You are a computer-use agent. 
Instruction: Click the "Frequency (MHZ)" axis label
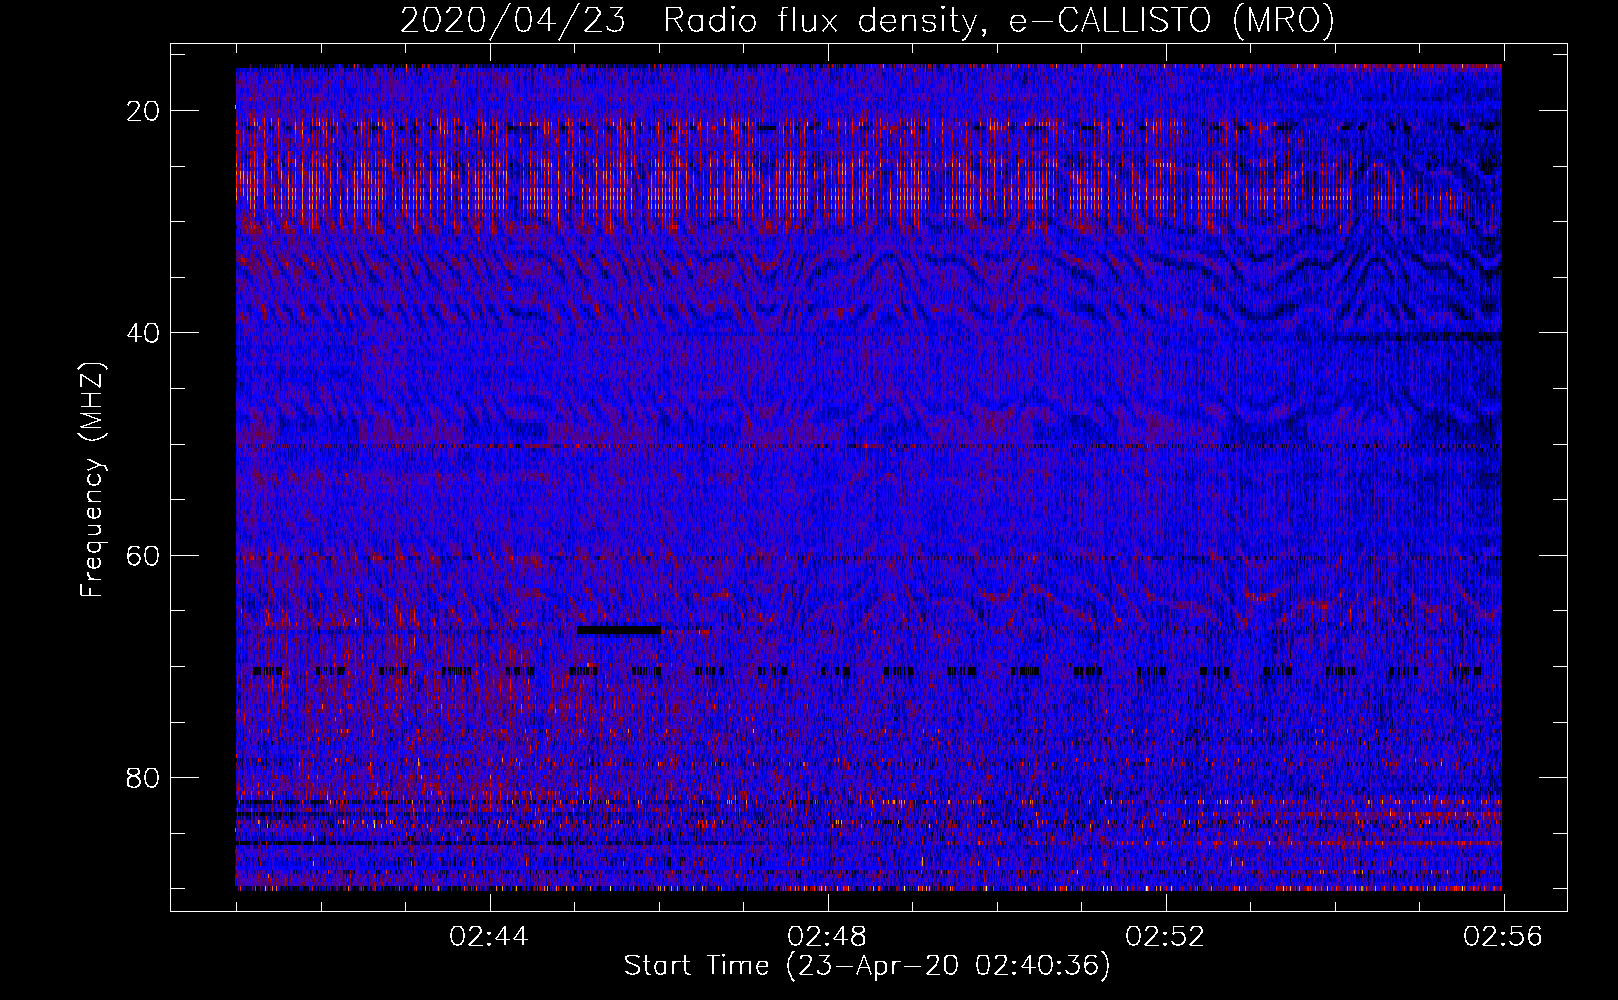click(92, 479)
